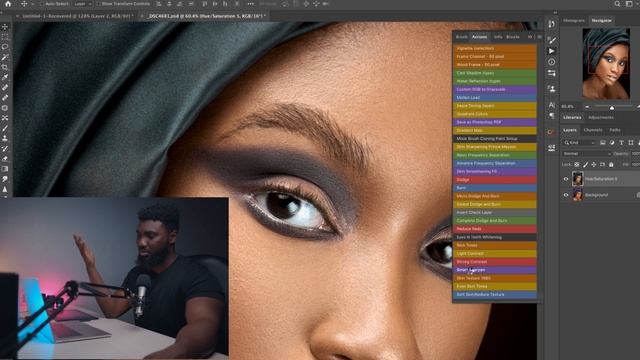Run the Strong Contrast action
640x360 pixels.
pos(495,262)
